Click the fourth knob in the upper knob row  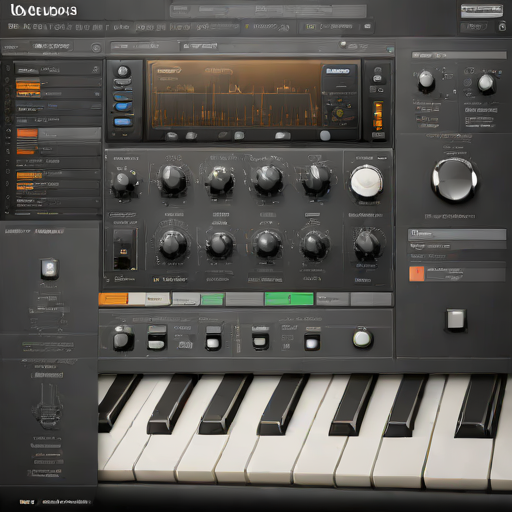tap(268, 179)
